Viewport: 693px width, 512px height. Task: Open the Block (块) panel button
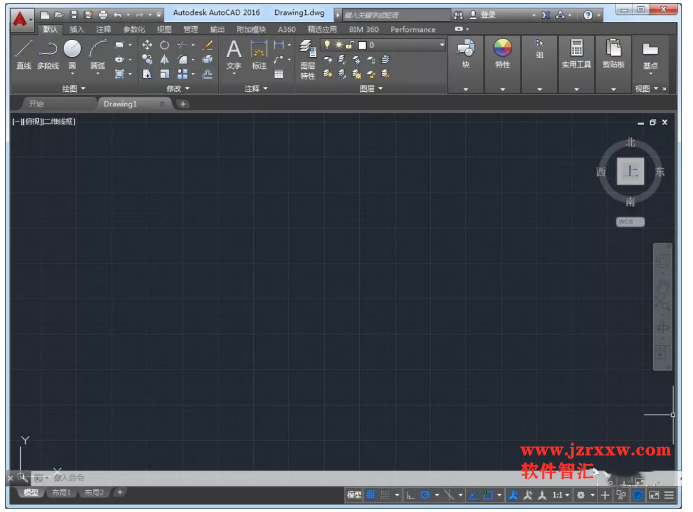click(x=466, y=54)
